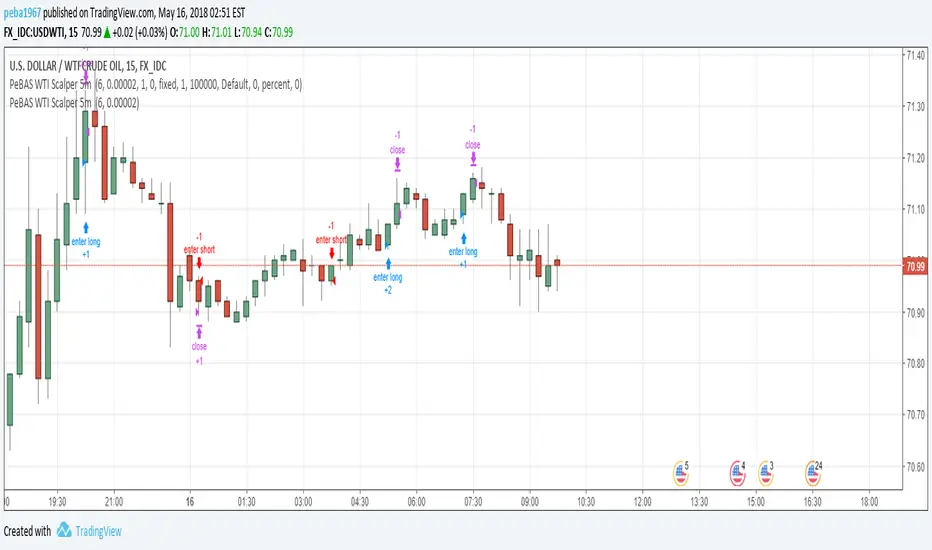Open the TradingView link beside Created with

click(99, 531)
